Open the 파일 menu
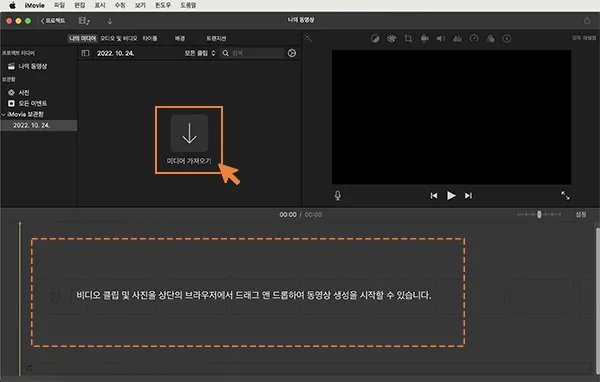The image size is (600, 382). tap(59, 5)
